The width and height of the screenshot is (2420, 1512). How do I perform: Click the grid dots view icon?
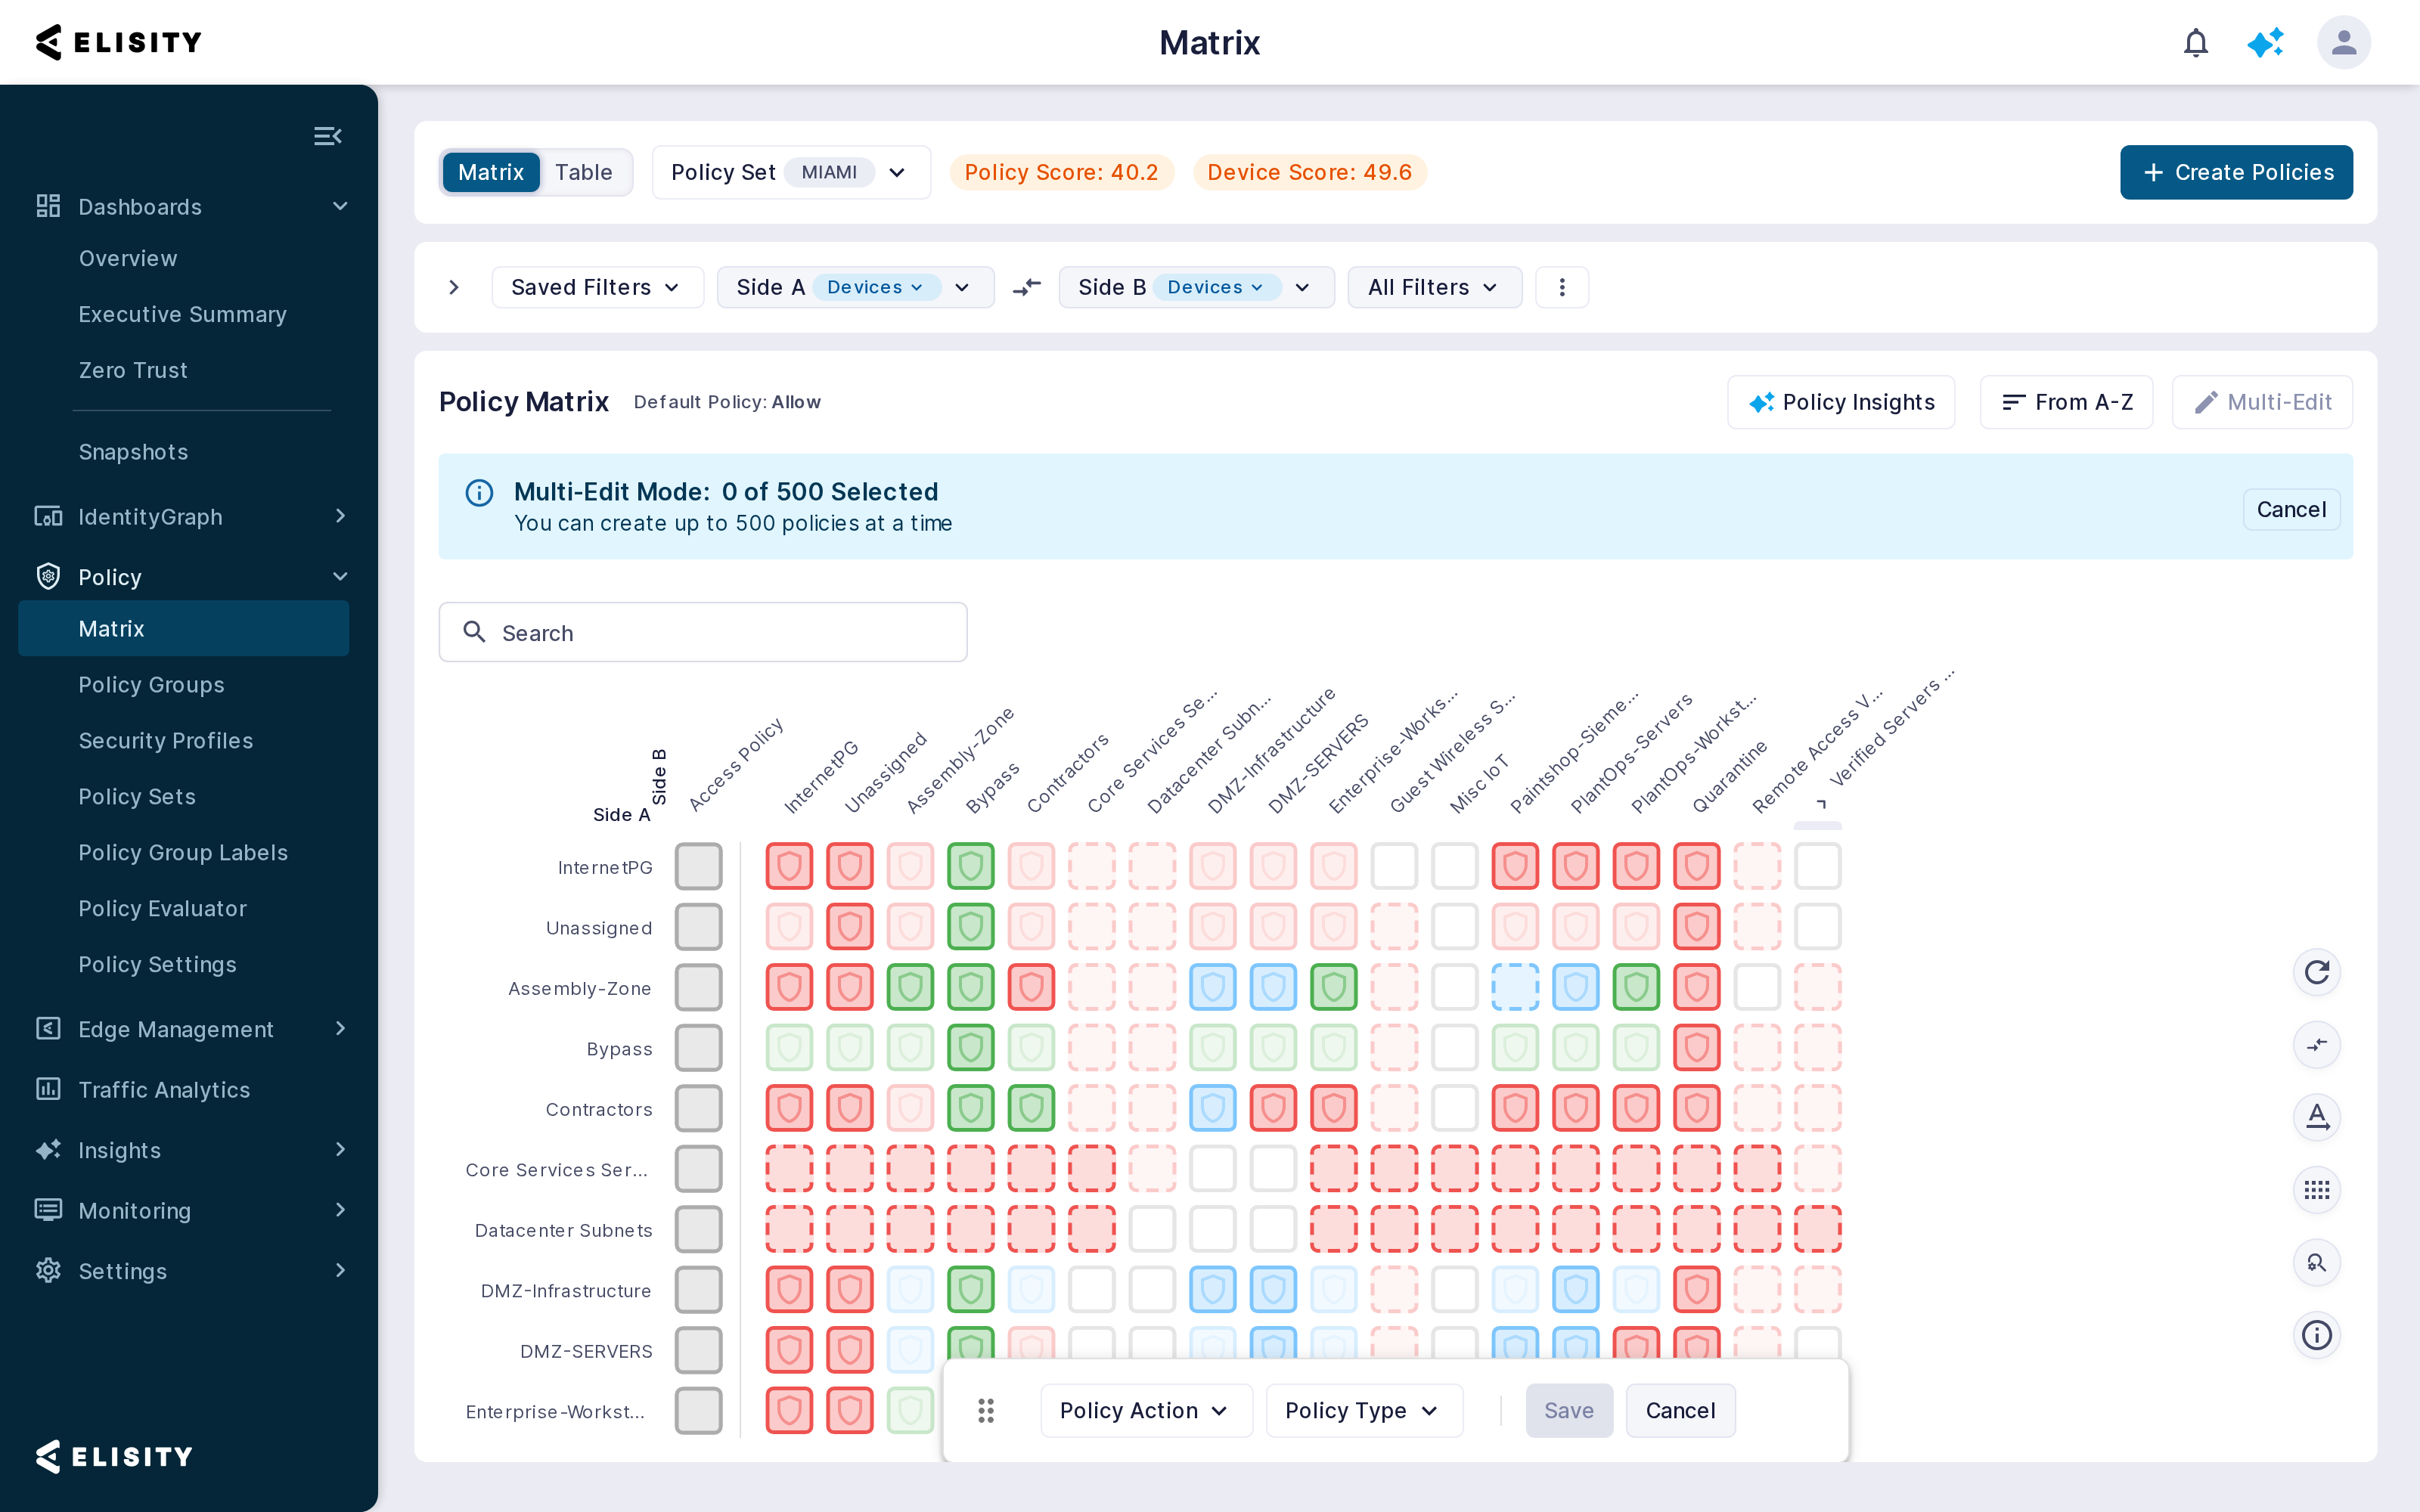coord(2316,1190)
